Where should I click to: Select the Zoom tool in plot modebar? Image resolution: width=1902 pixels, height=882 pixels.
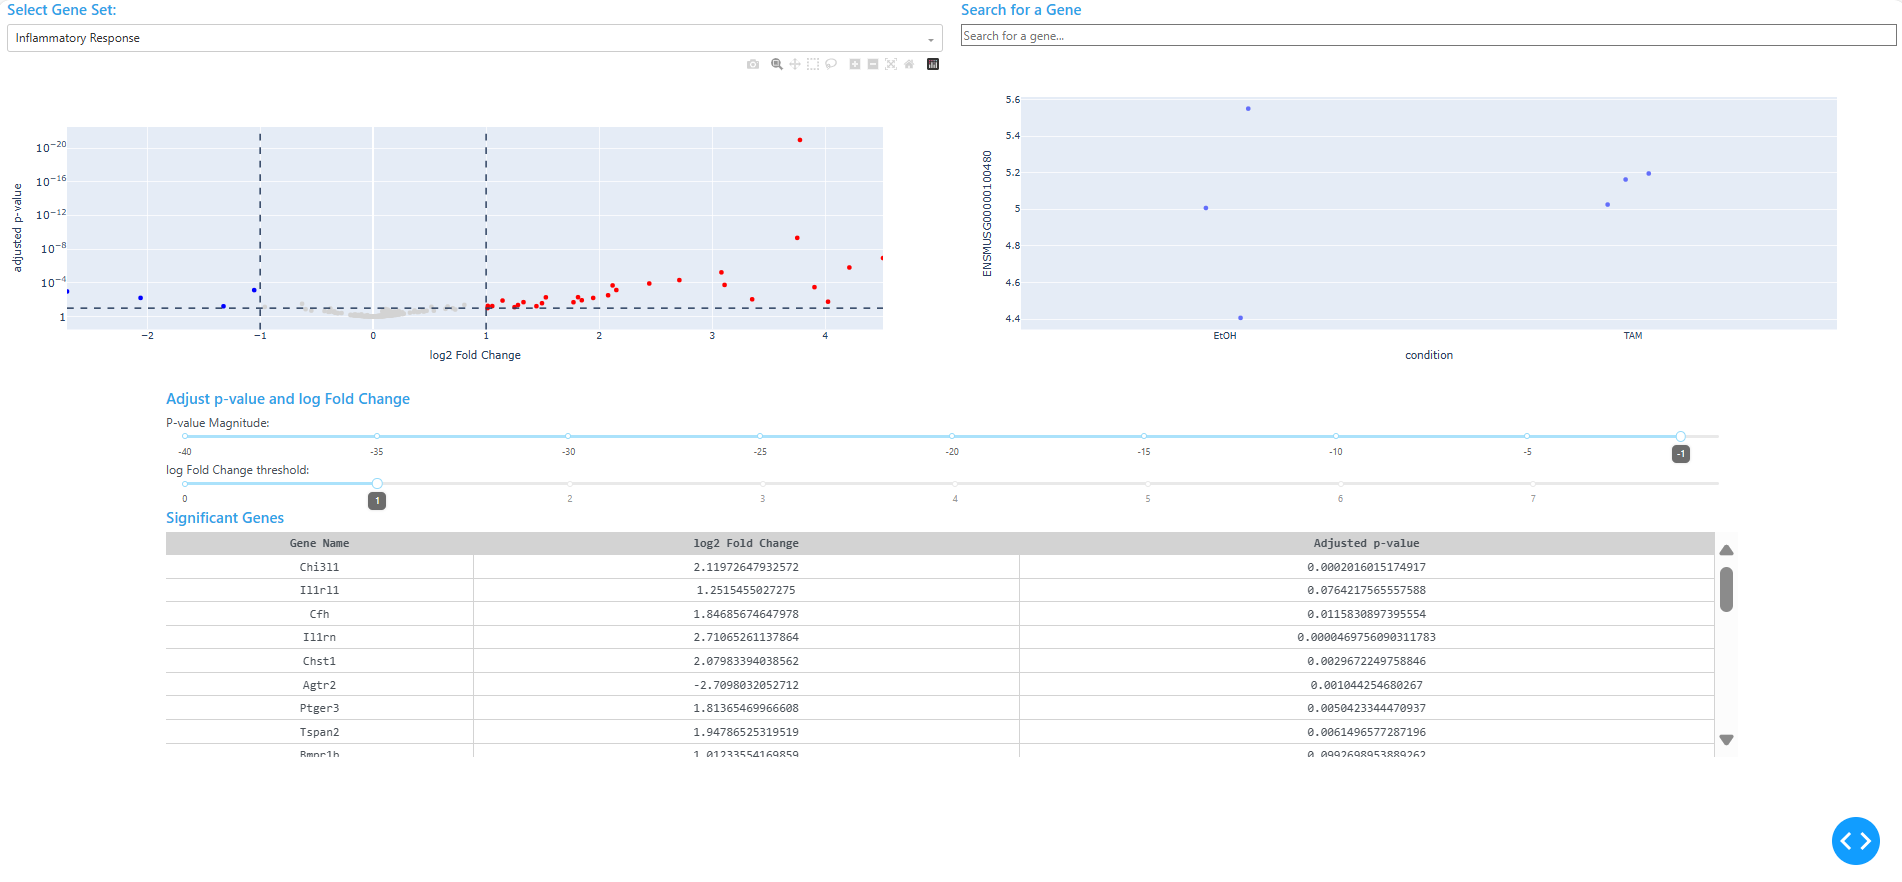(776, 64)
